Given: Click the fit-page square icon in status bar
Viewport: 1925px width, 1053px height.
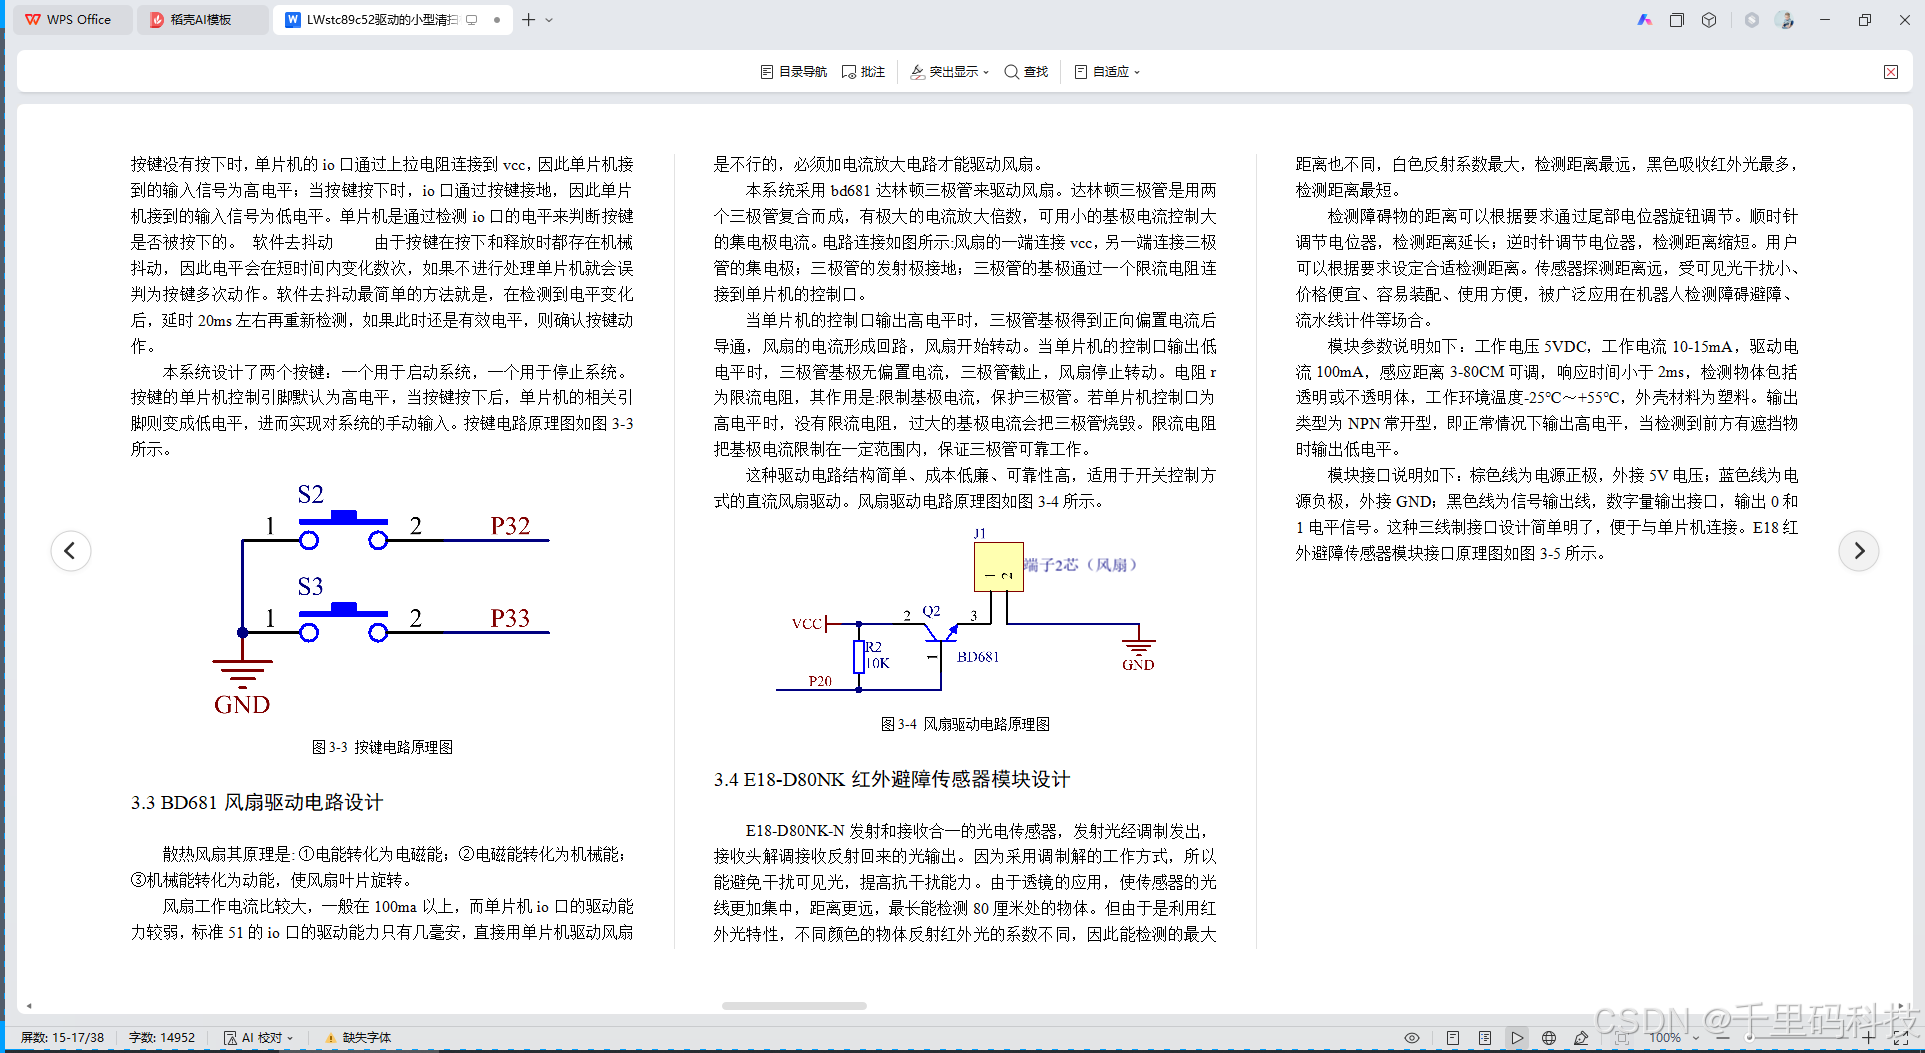Looking at the screenshot, I should coord(1621,1038).
